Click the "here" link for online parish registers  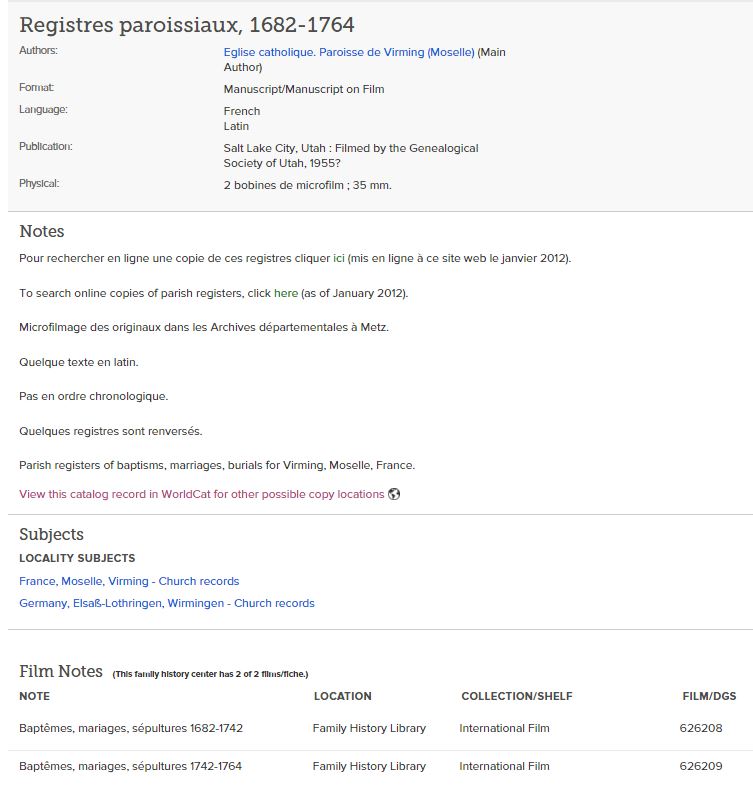[x=286, y=293]
